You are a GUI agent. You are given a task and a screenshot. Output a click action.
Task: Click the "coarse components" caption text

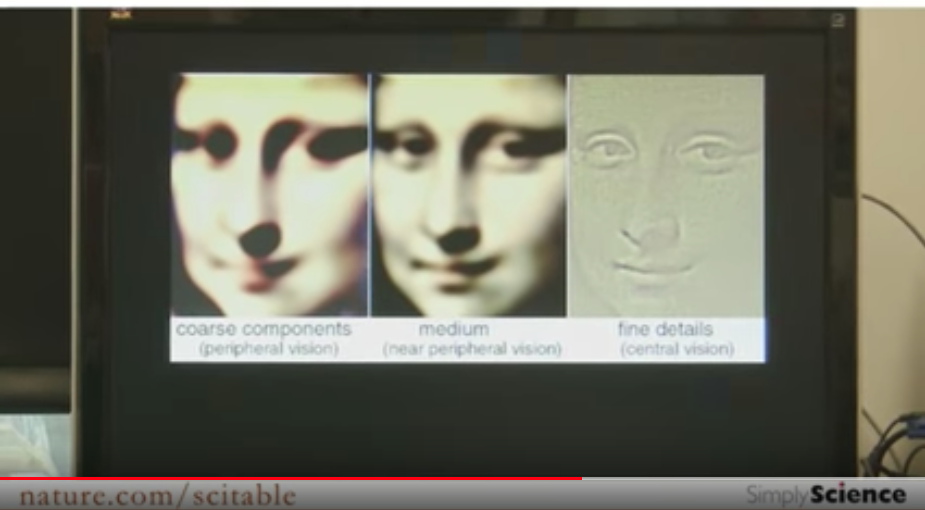pyautogui.click(x=264, y=329)
